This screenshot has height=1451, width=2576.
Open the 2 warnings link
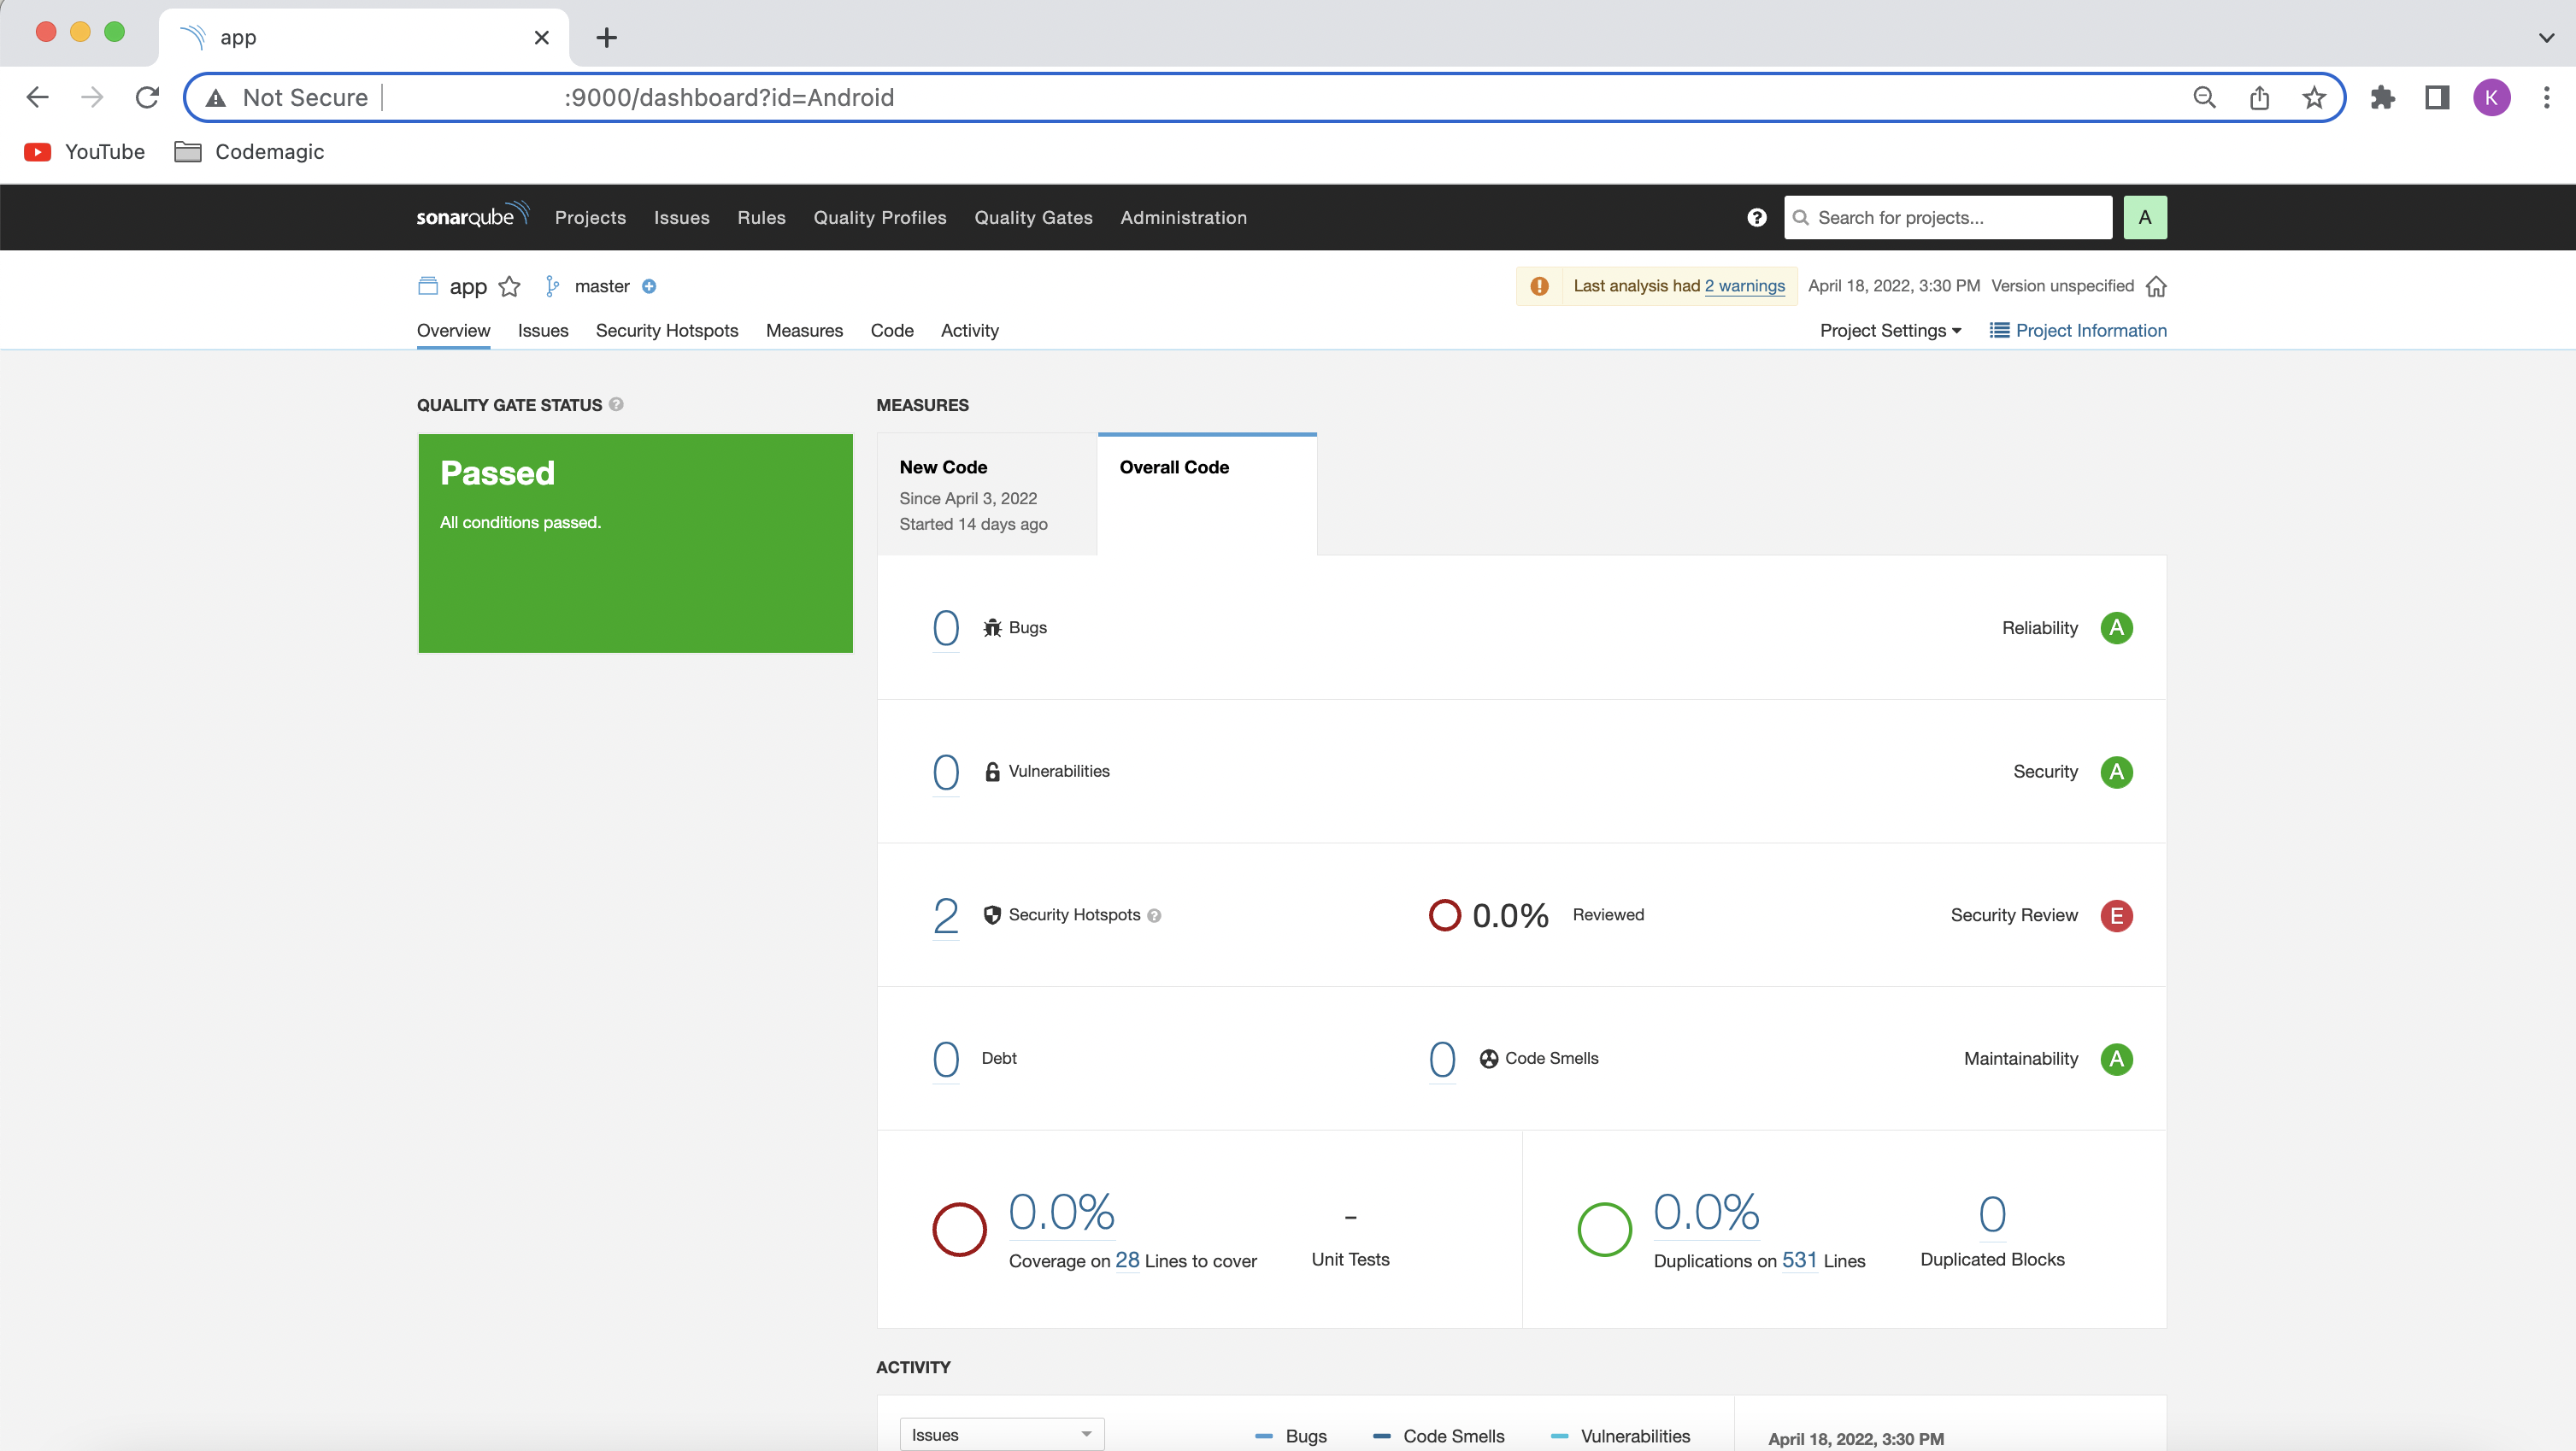click(1744, 286)
